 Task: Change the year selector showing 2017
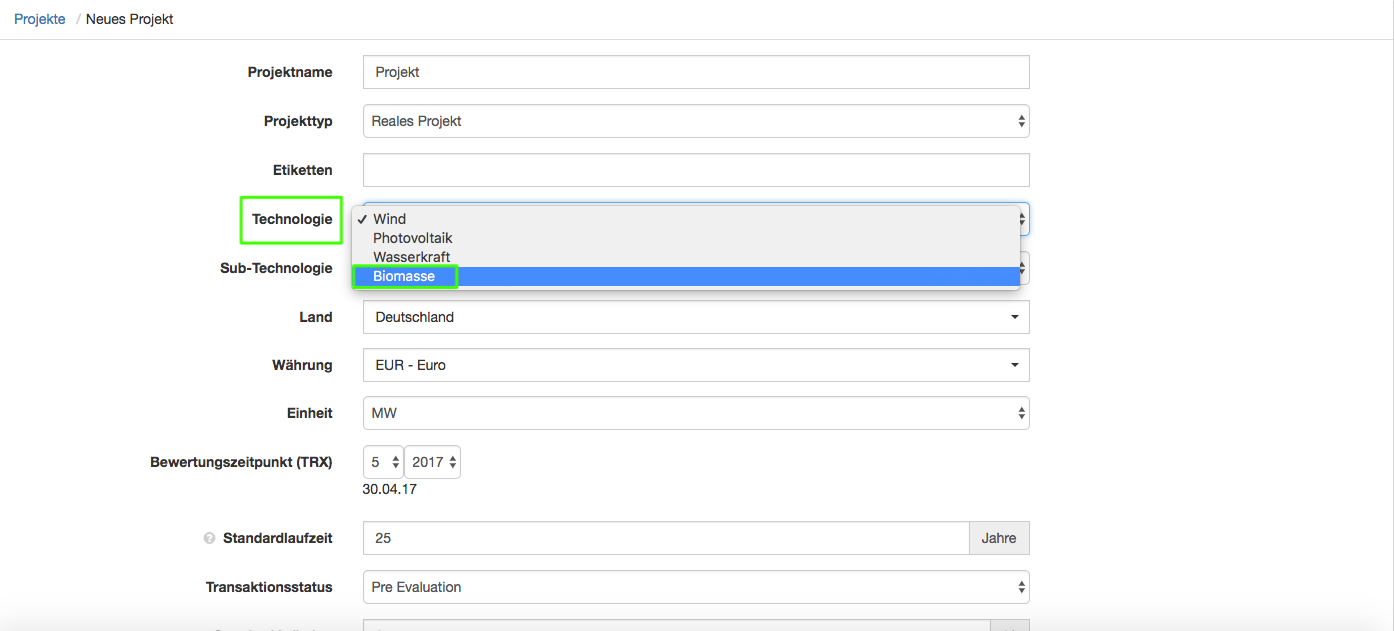pos(434,462)
